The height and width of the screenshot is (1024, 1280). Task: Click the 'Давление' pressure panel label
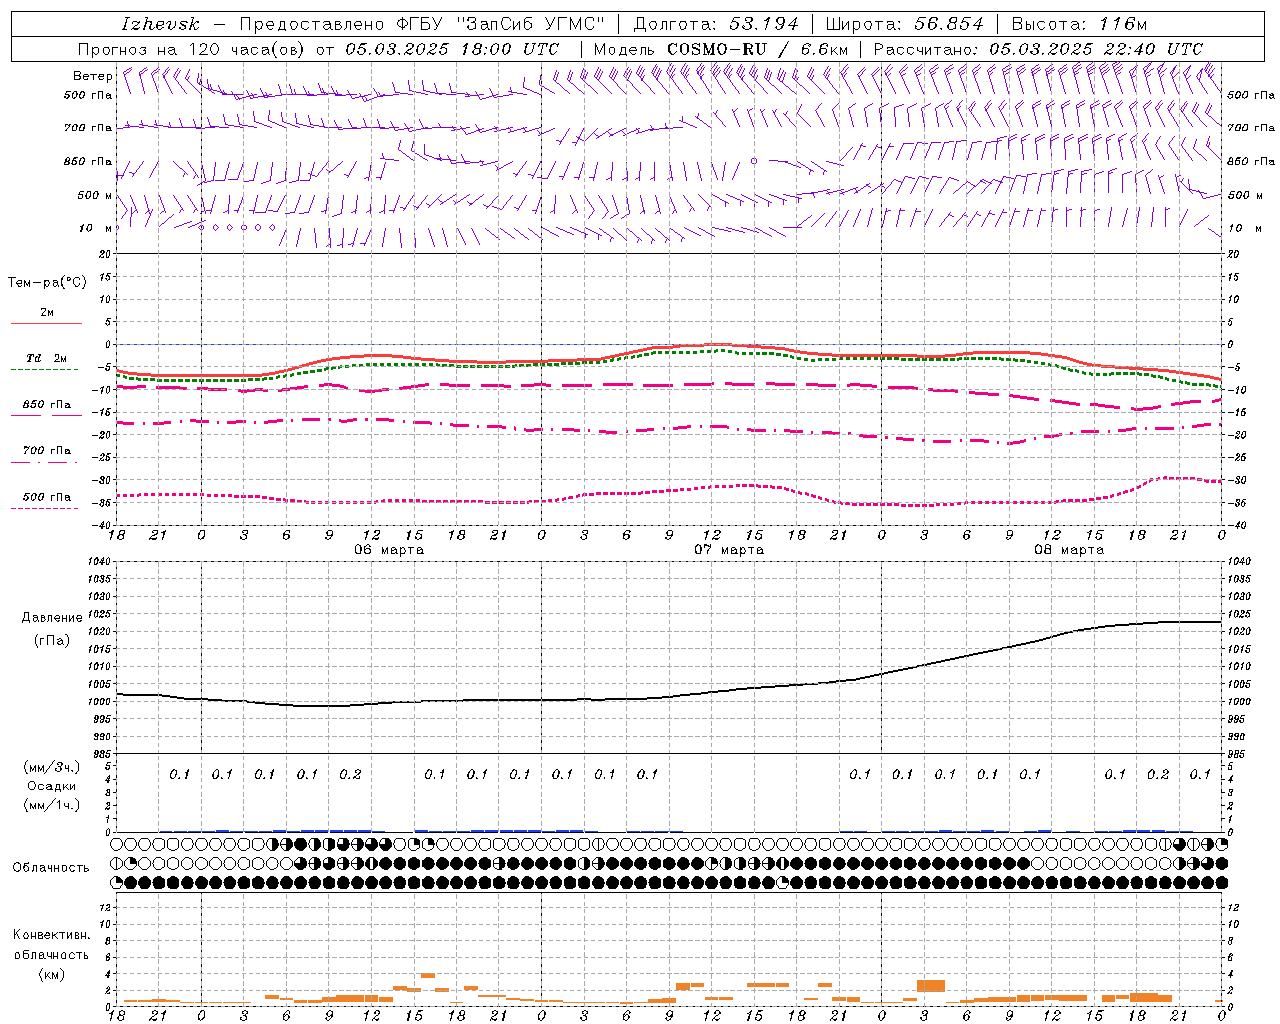tap(52, 618)
